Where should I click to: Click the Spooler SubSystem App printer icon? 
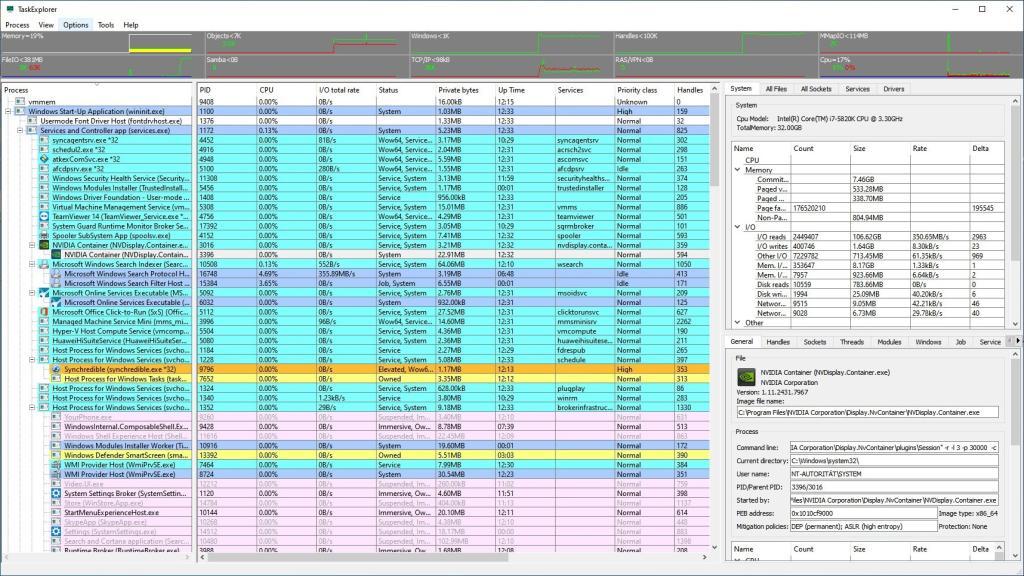(44, 236)
